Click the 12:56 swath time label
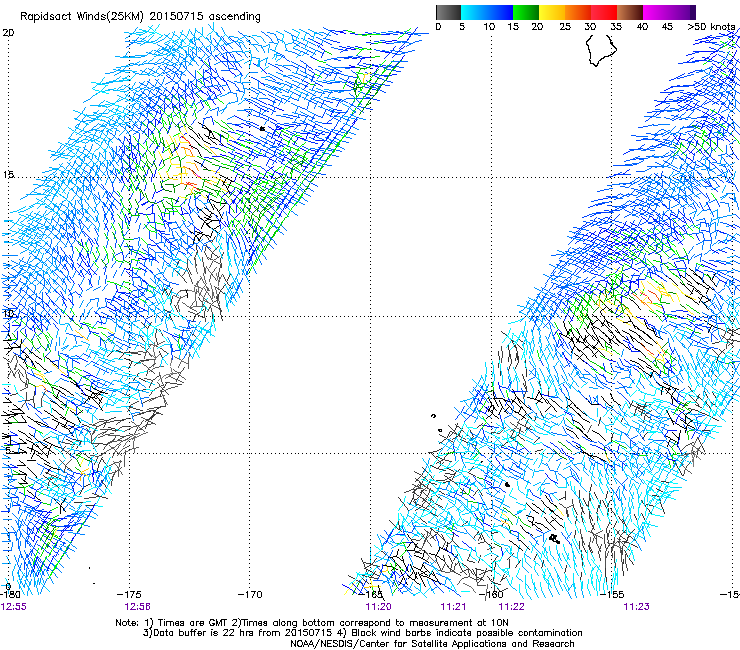Image resolution: width=740 pixels, height=650 pixels. (x=137, y=607)
